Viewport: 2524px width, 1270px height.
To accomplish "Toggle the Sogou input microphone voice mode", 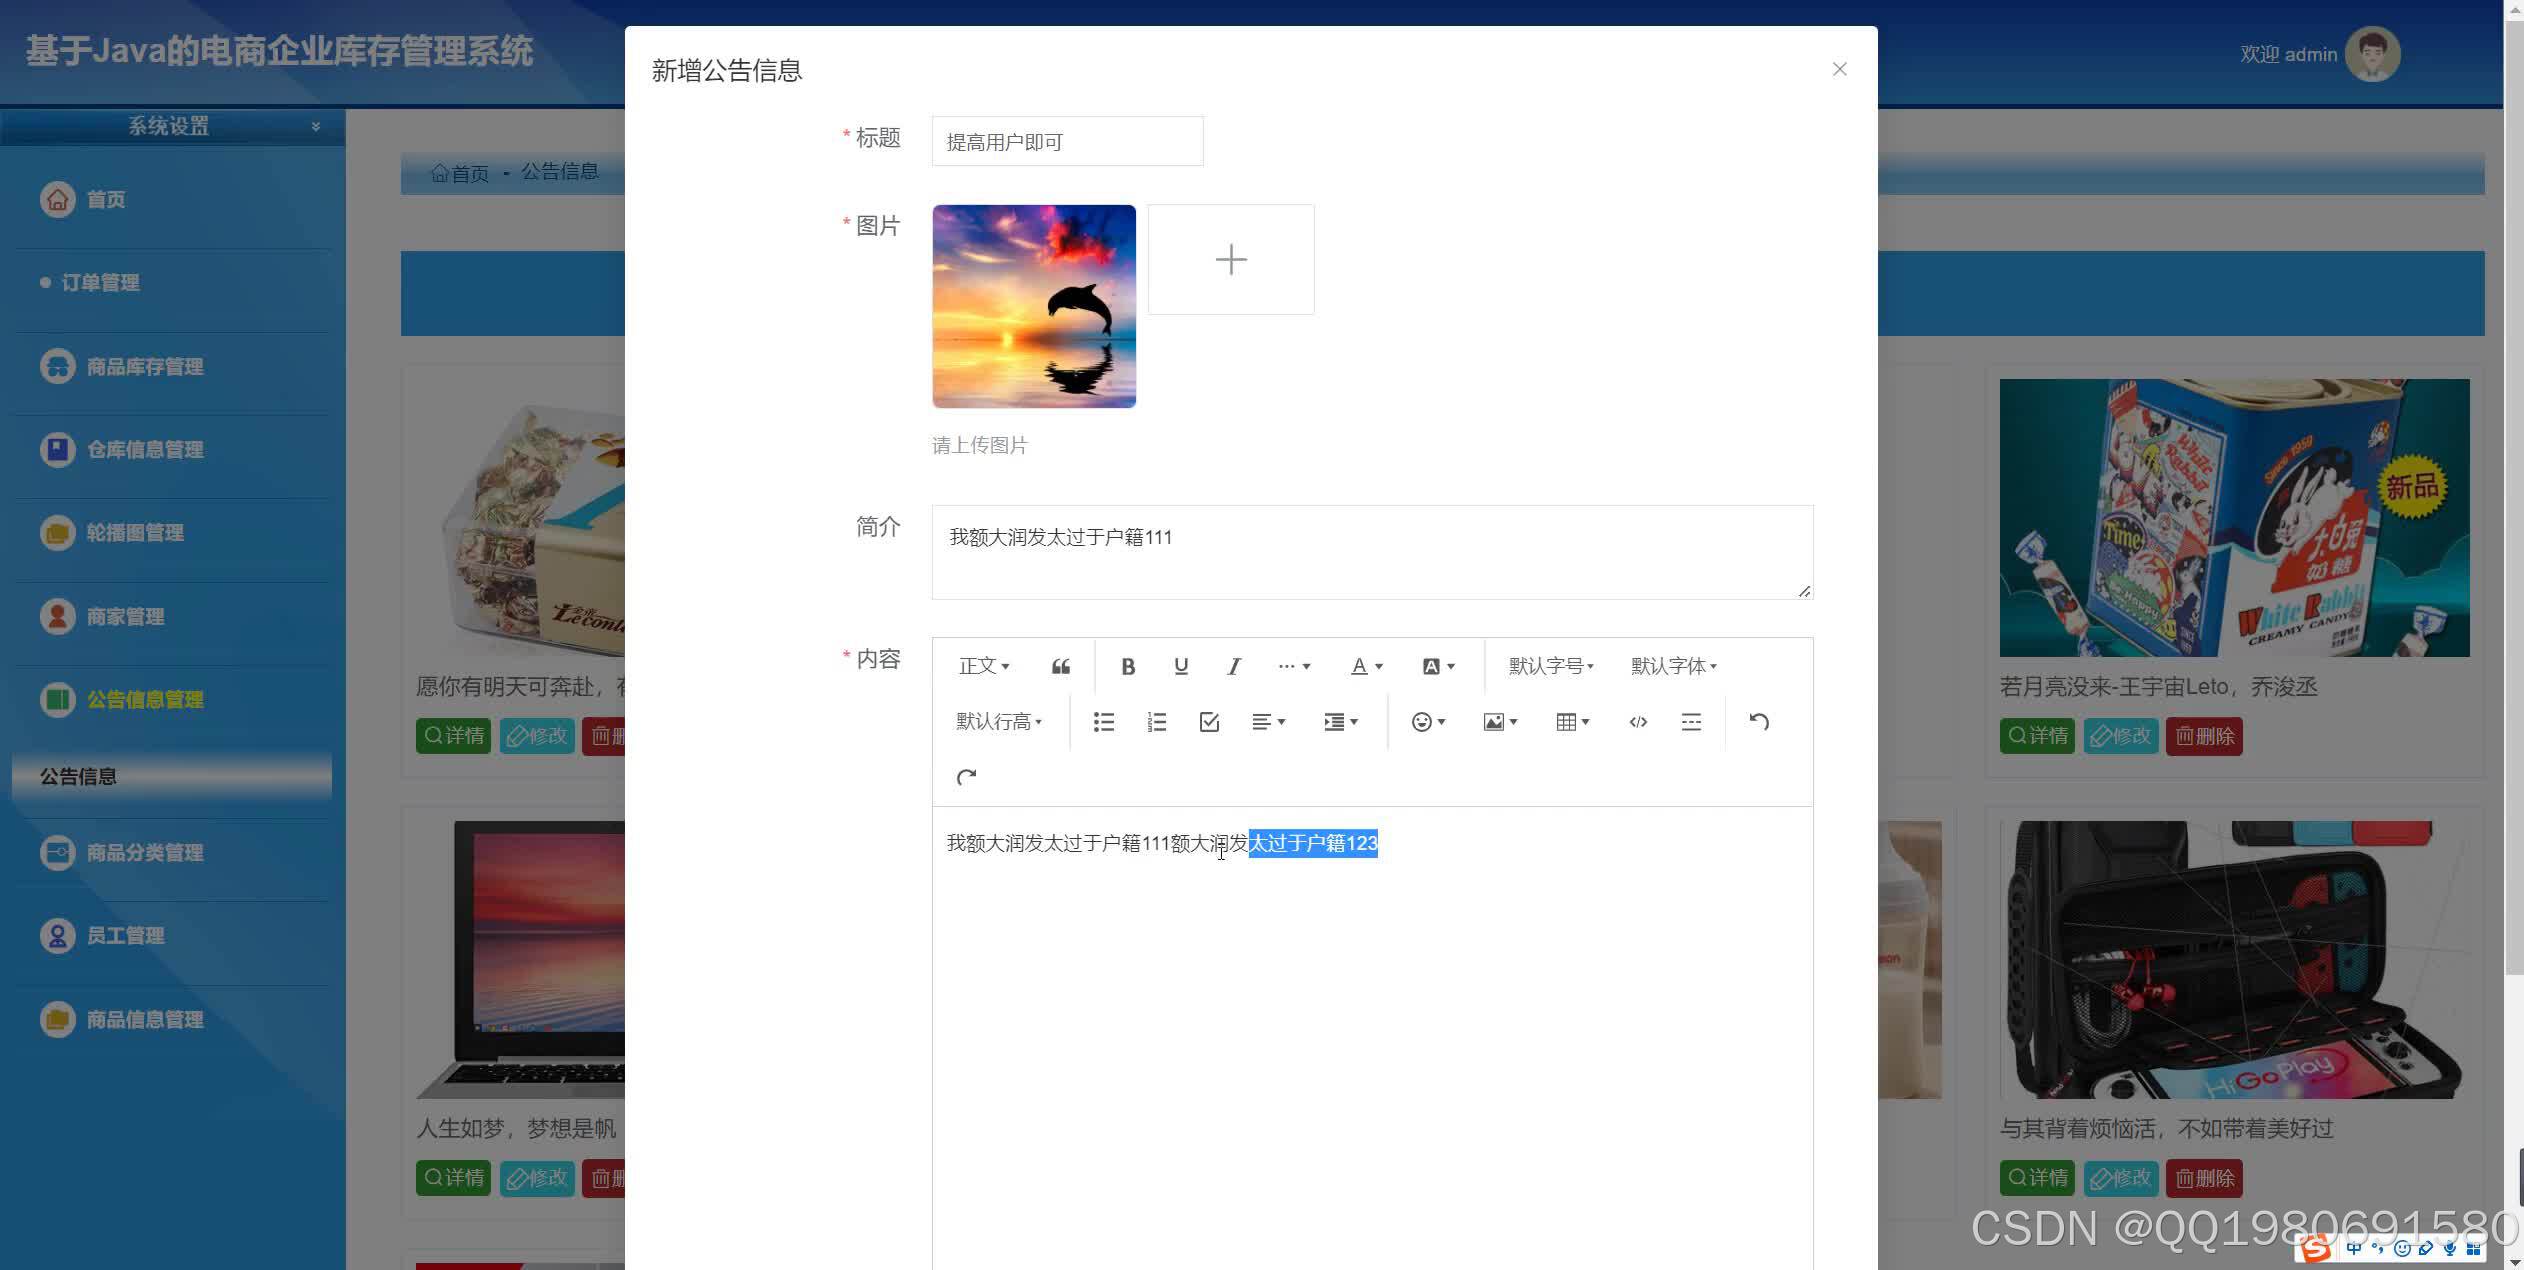I will click(x=2449, y=1247).
